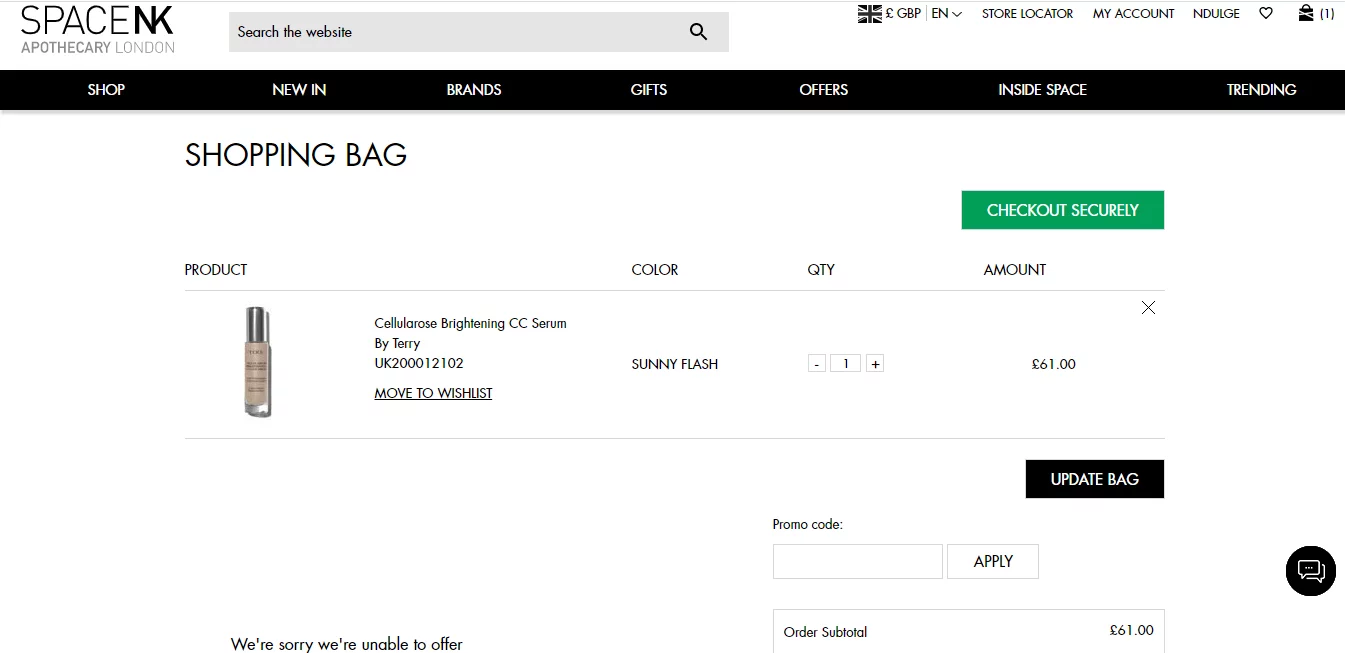This screenshot has width=1345, height=653.
Task: Click the UPDATE BAG button
Action: click(x=1095, y=479)
